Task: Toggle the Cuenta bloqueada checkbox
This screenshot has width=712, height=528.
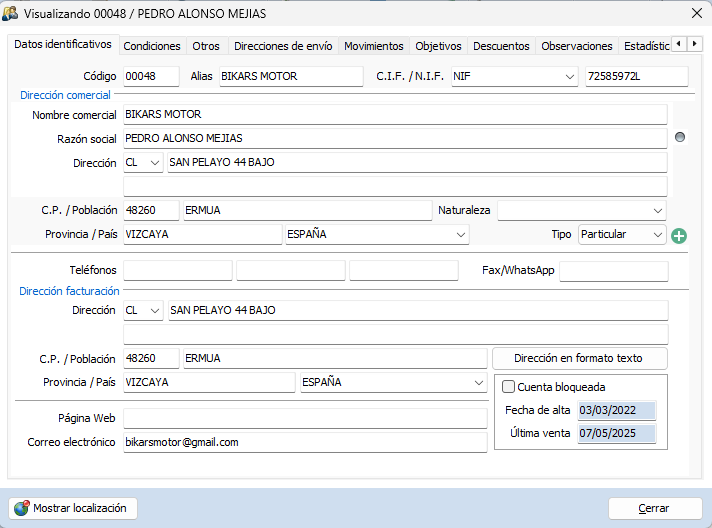Action: pyautogui.click(x=508, y=387)
